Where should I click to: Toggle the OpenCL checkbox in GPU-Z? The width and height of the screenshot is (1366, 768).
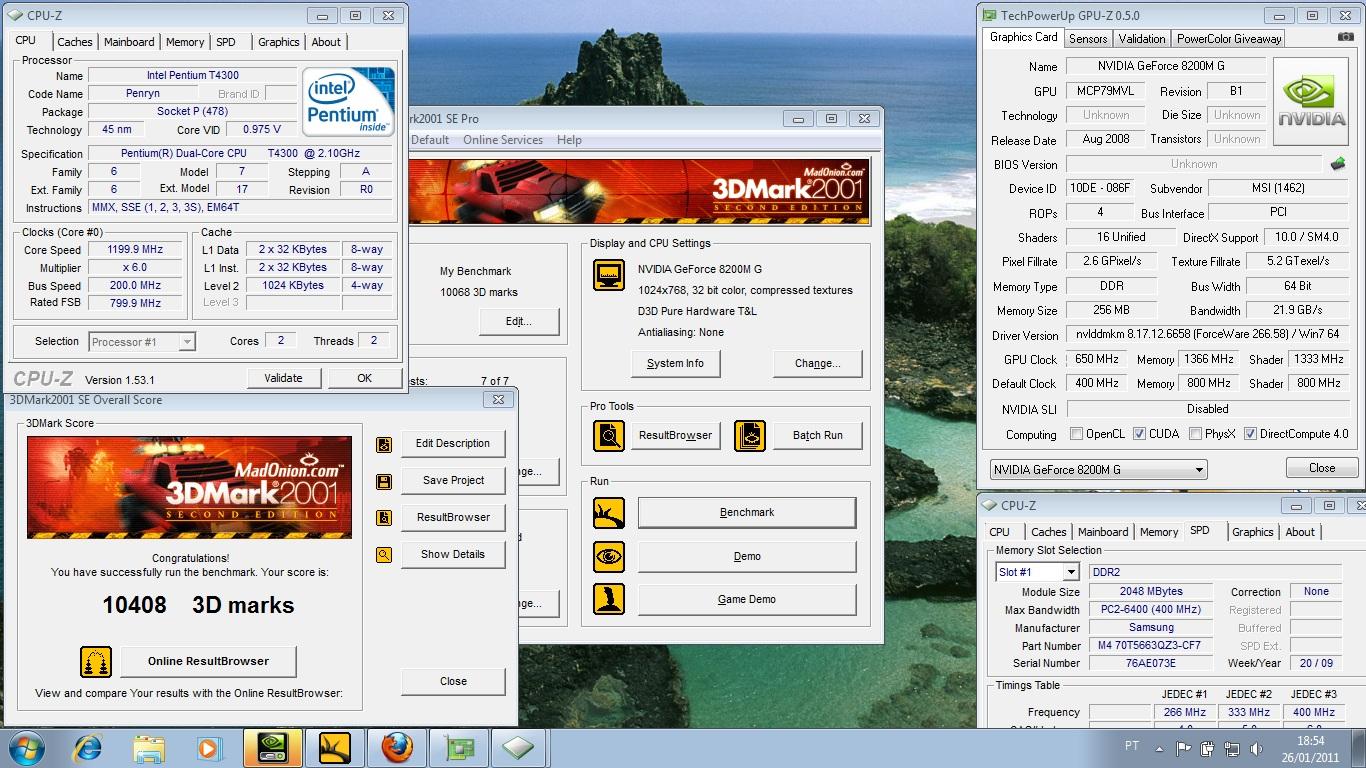[x=1076, y=434]
